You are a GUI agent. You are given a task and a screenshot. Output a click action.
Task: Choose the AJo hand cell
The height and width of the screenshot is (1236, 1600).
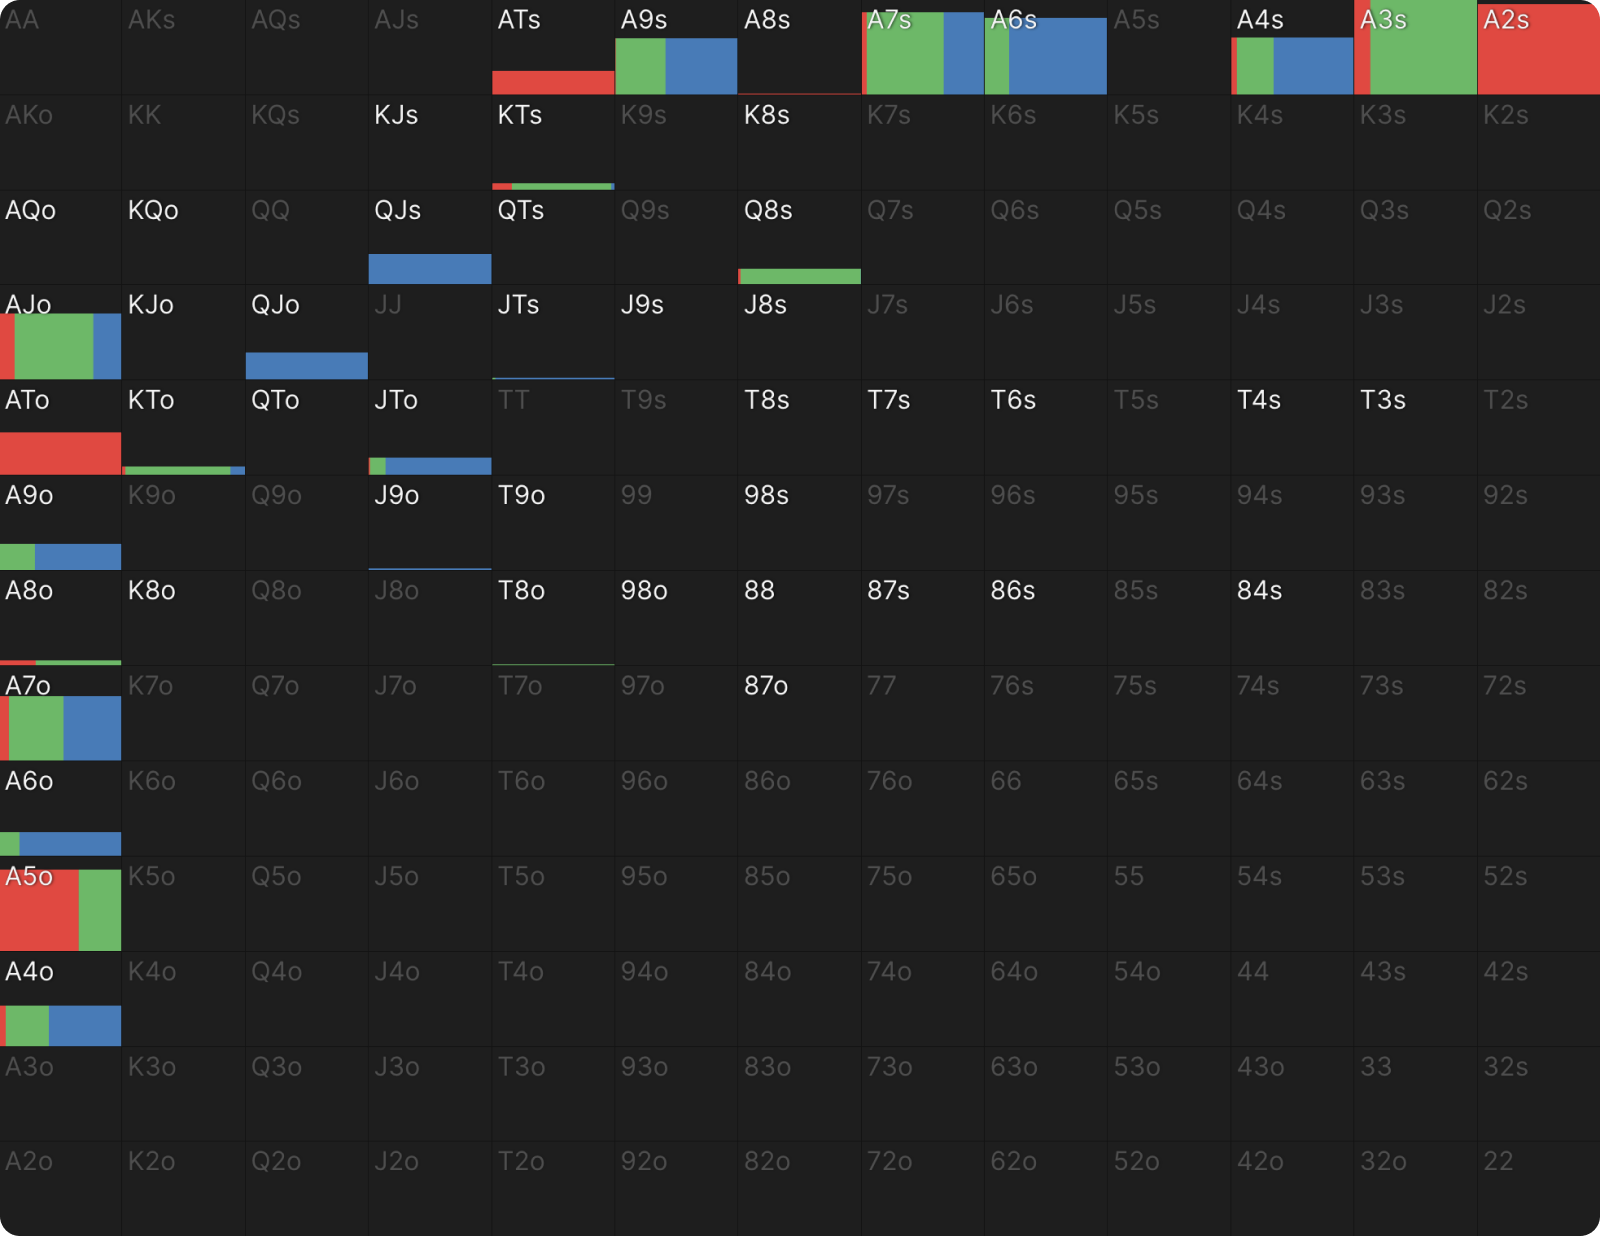click(61, 333)
